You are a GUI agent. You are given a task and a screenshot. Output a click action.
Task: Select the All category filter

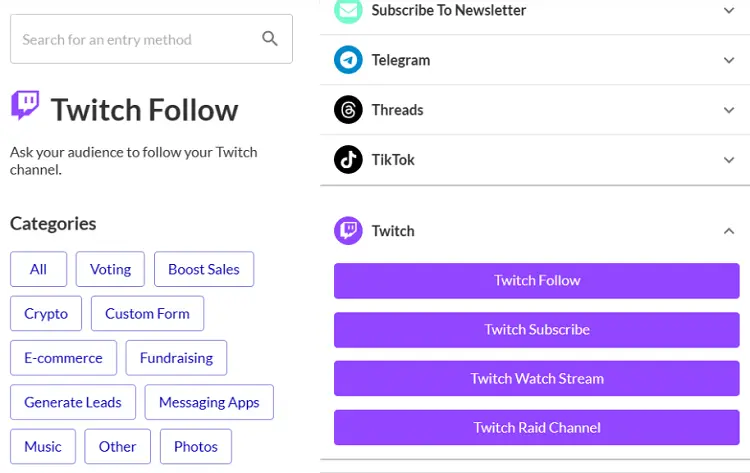38,269
